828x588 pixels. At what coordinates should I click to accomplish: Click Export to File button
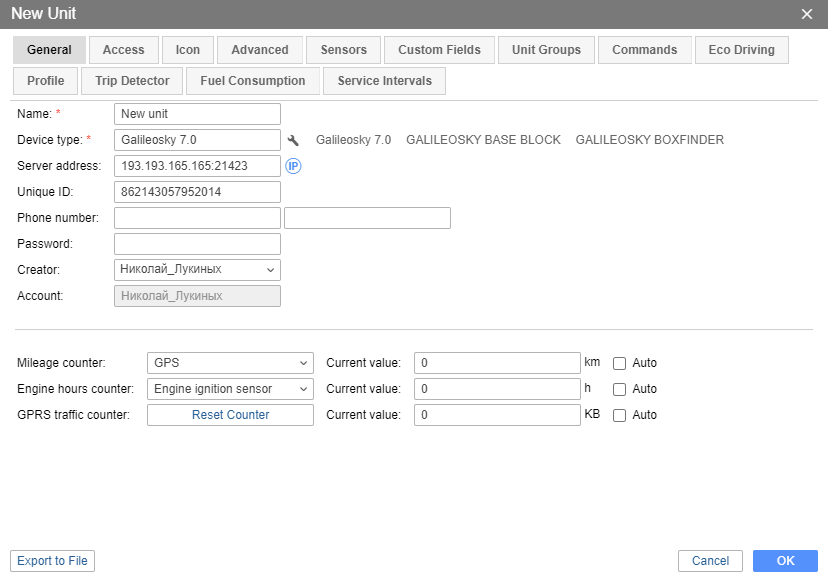click(52, 561)
